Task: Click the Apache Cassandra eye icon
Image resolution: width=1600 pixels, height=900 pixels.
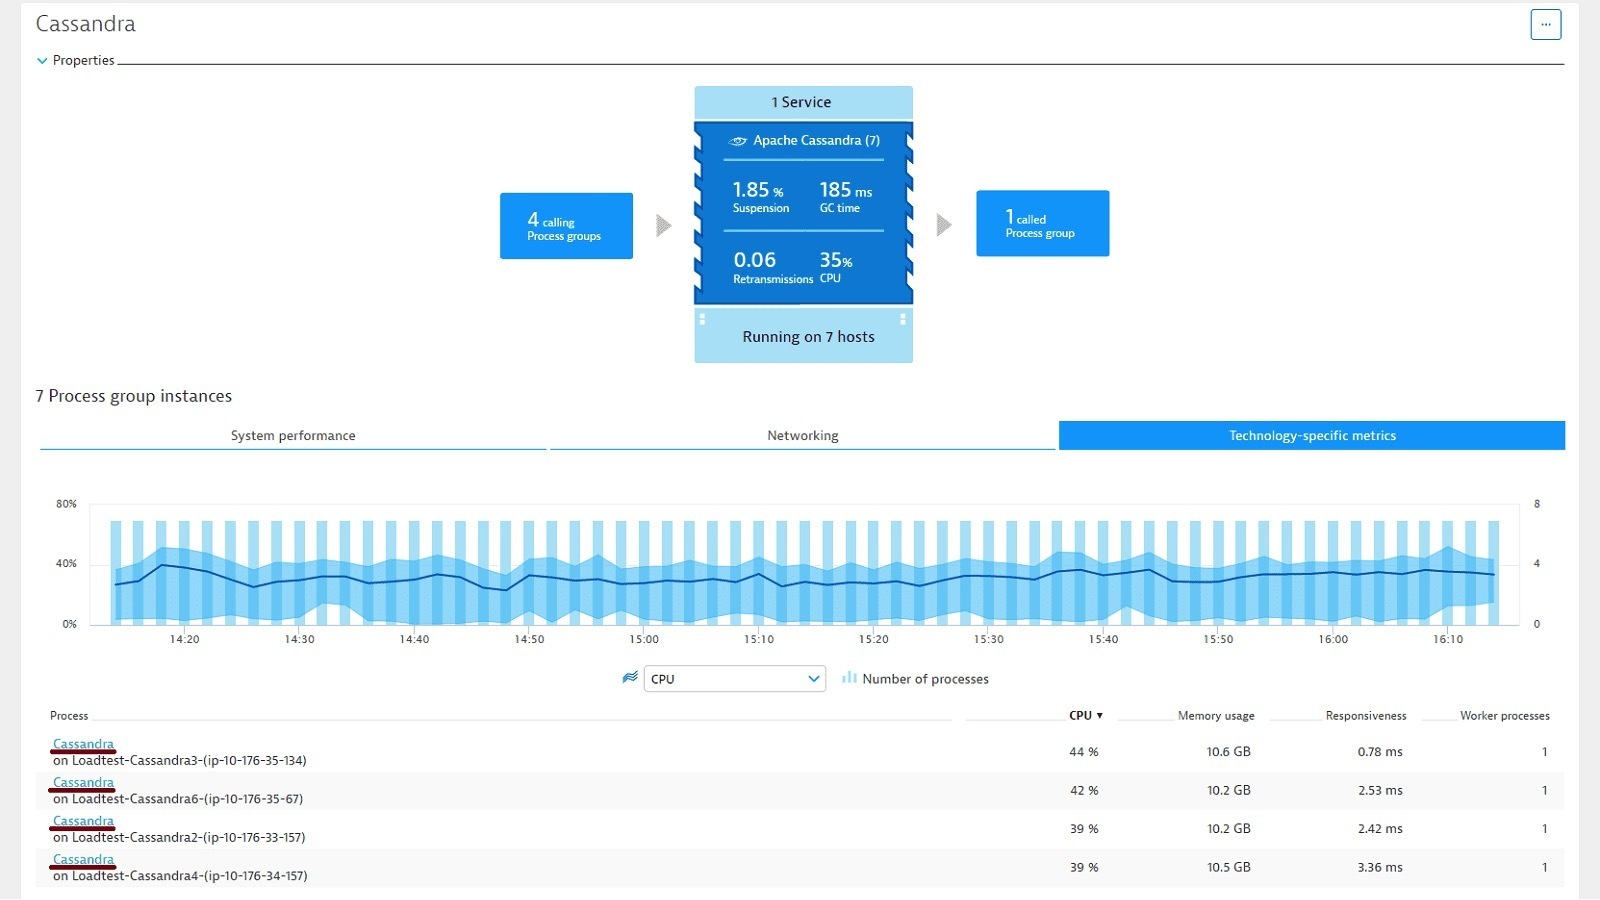Action: coord(738,141)
